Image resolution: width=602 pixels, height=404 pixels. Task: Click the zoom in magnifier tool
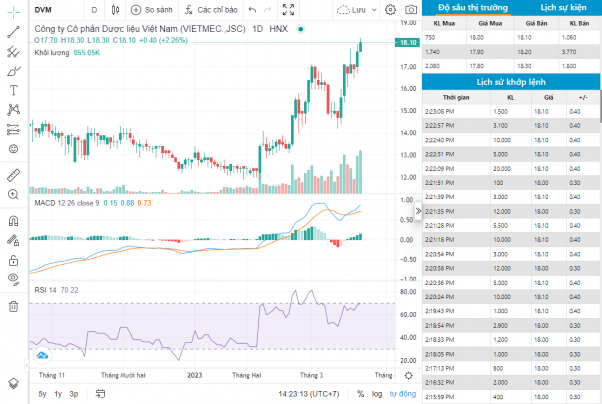pos(13,194)
